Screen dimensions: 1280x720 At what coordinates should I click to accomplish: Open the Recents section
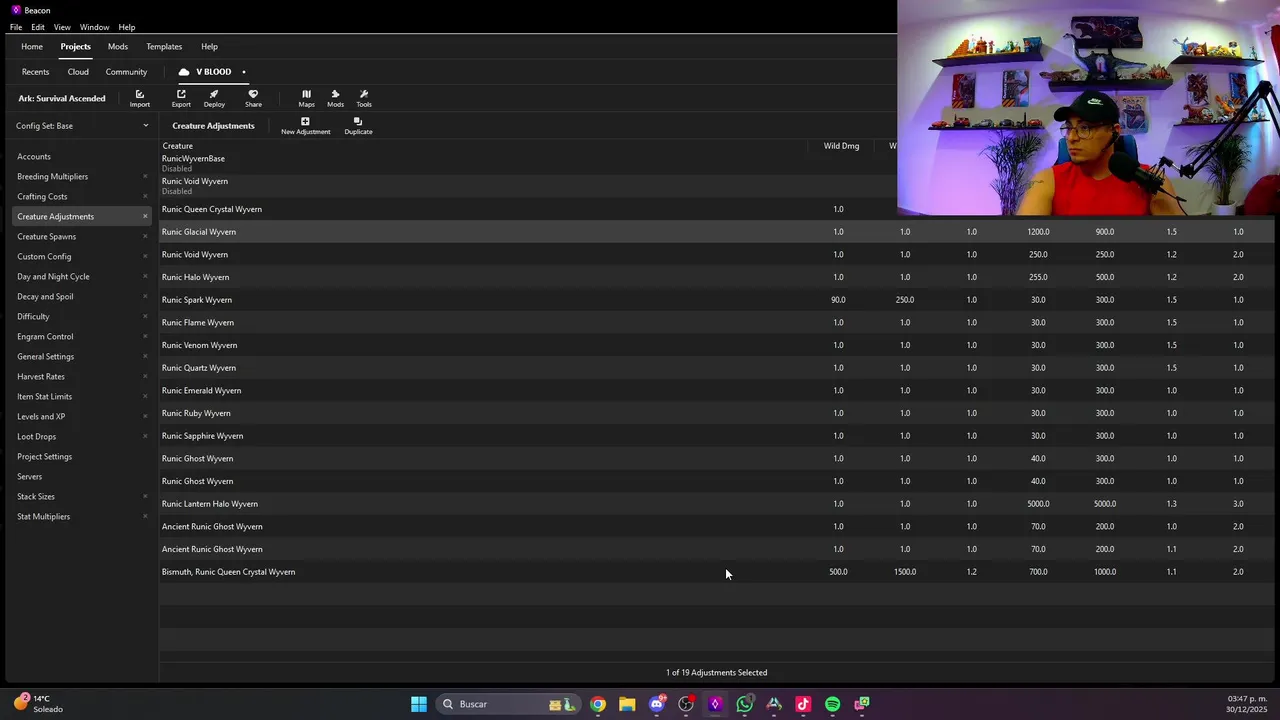pos(35,72)
